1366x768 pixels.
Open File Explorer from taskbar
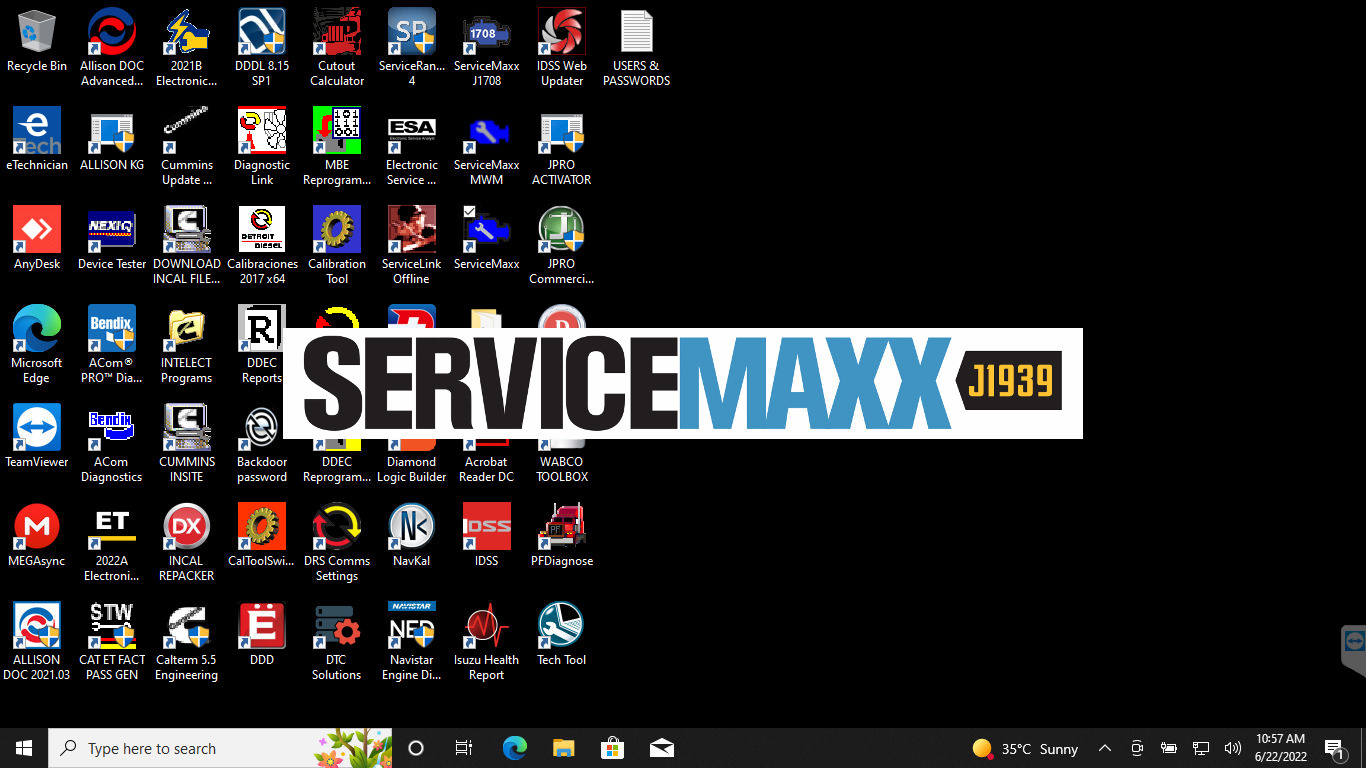[564, 748]
